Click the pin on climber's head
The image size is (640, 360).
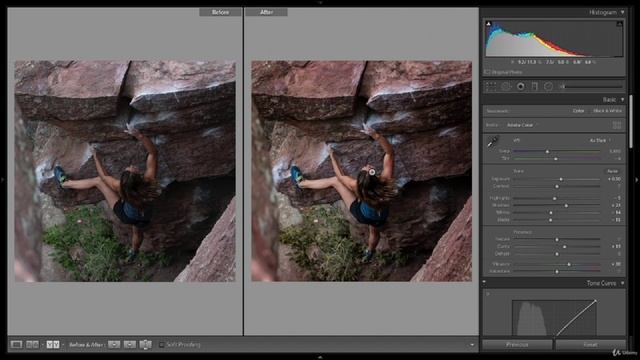(x=372, y=172)
